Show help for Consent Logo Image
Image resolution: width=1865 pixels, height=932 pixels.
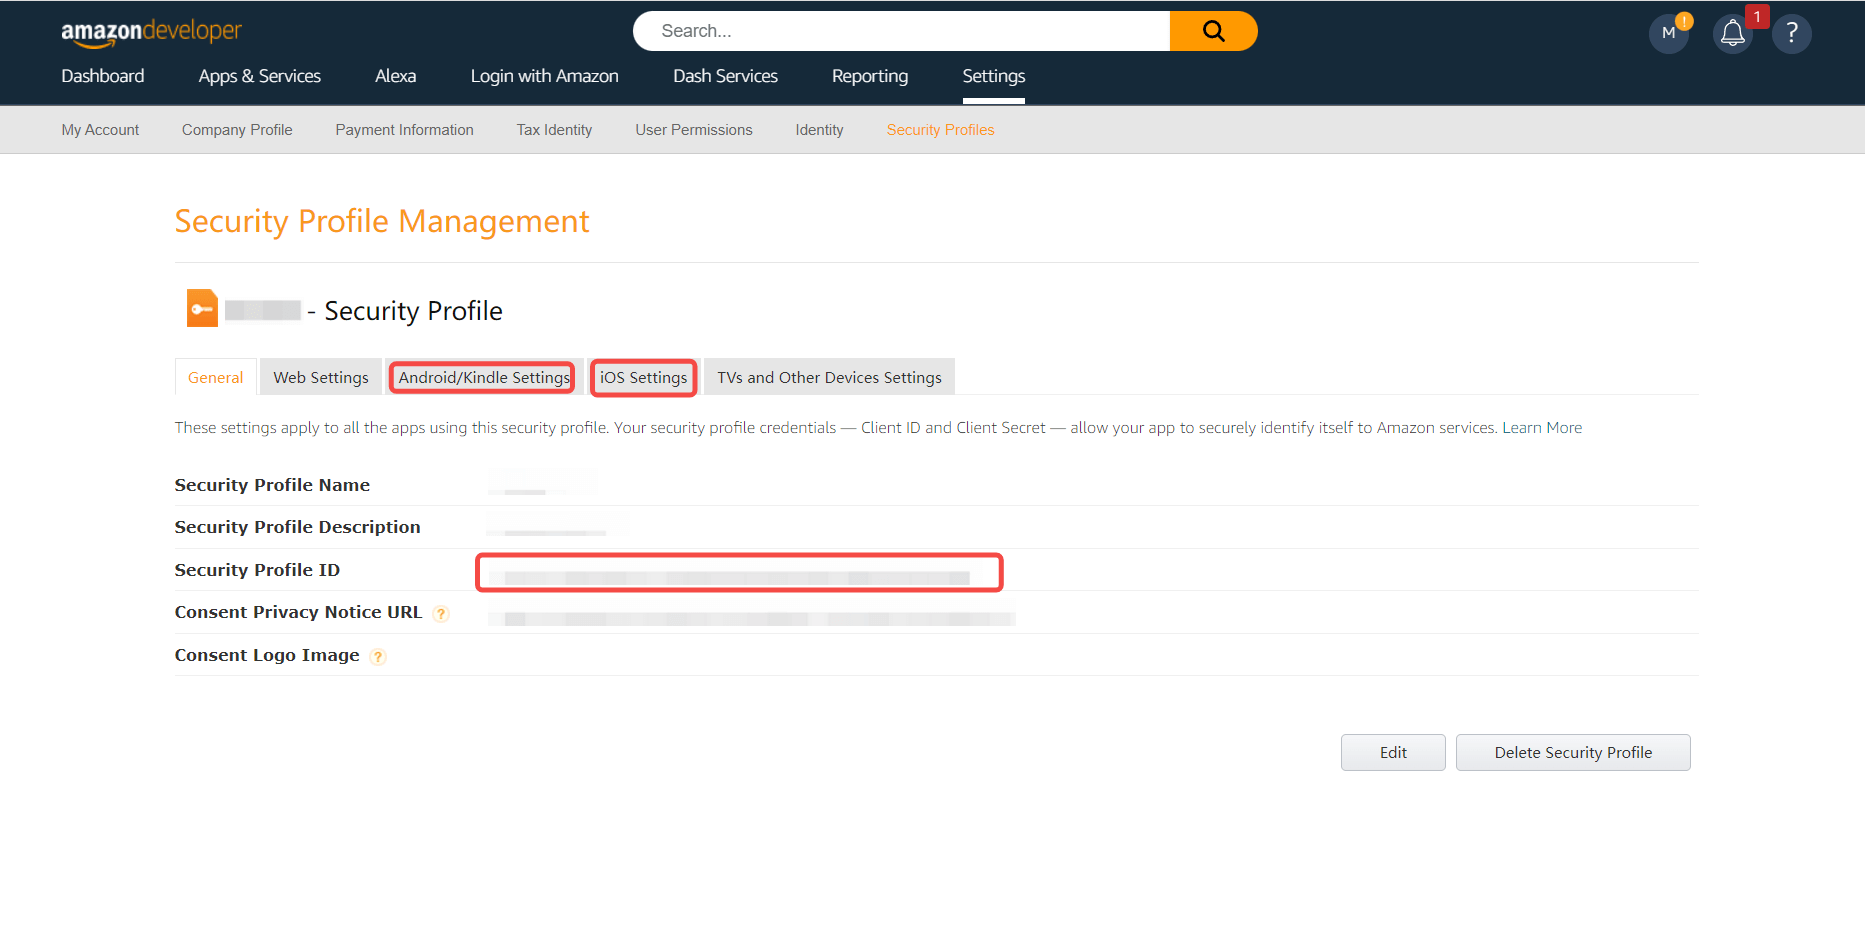tap(378, 657)
